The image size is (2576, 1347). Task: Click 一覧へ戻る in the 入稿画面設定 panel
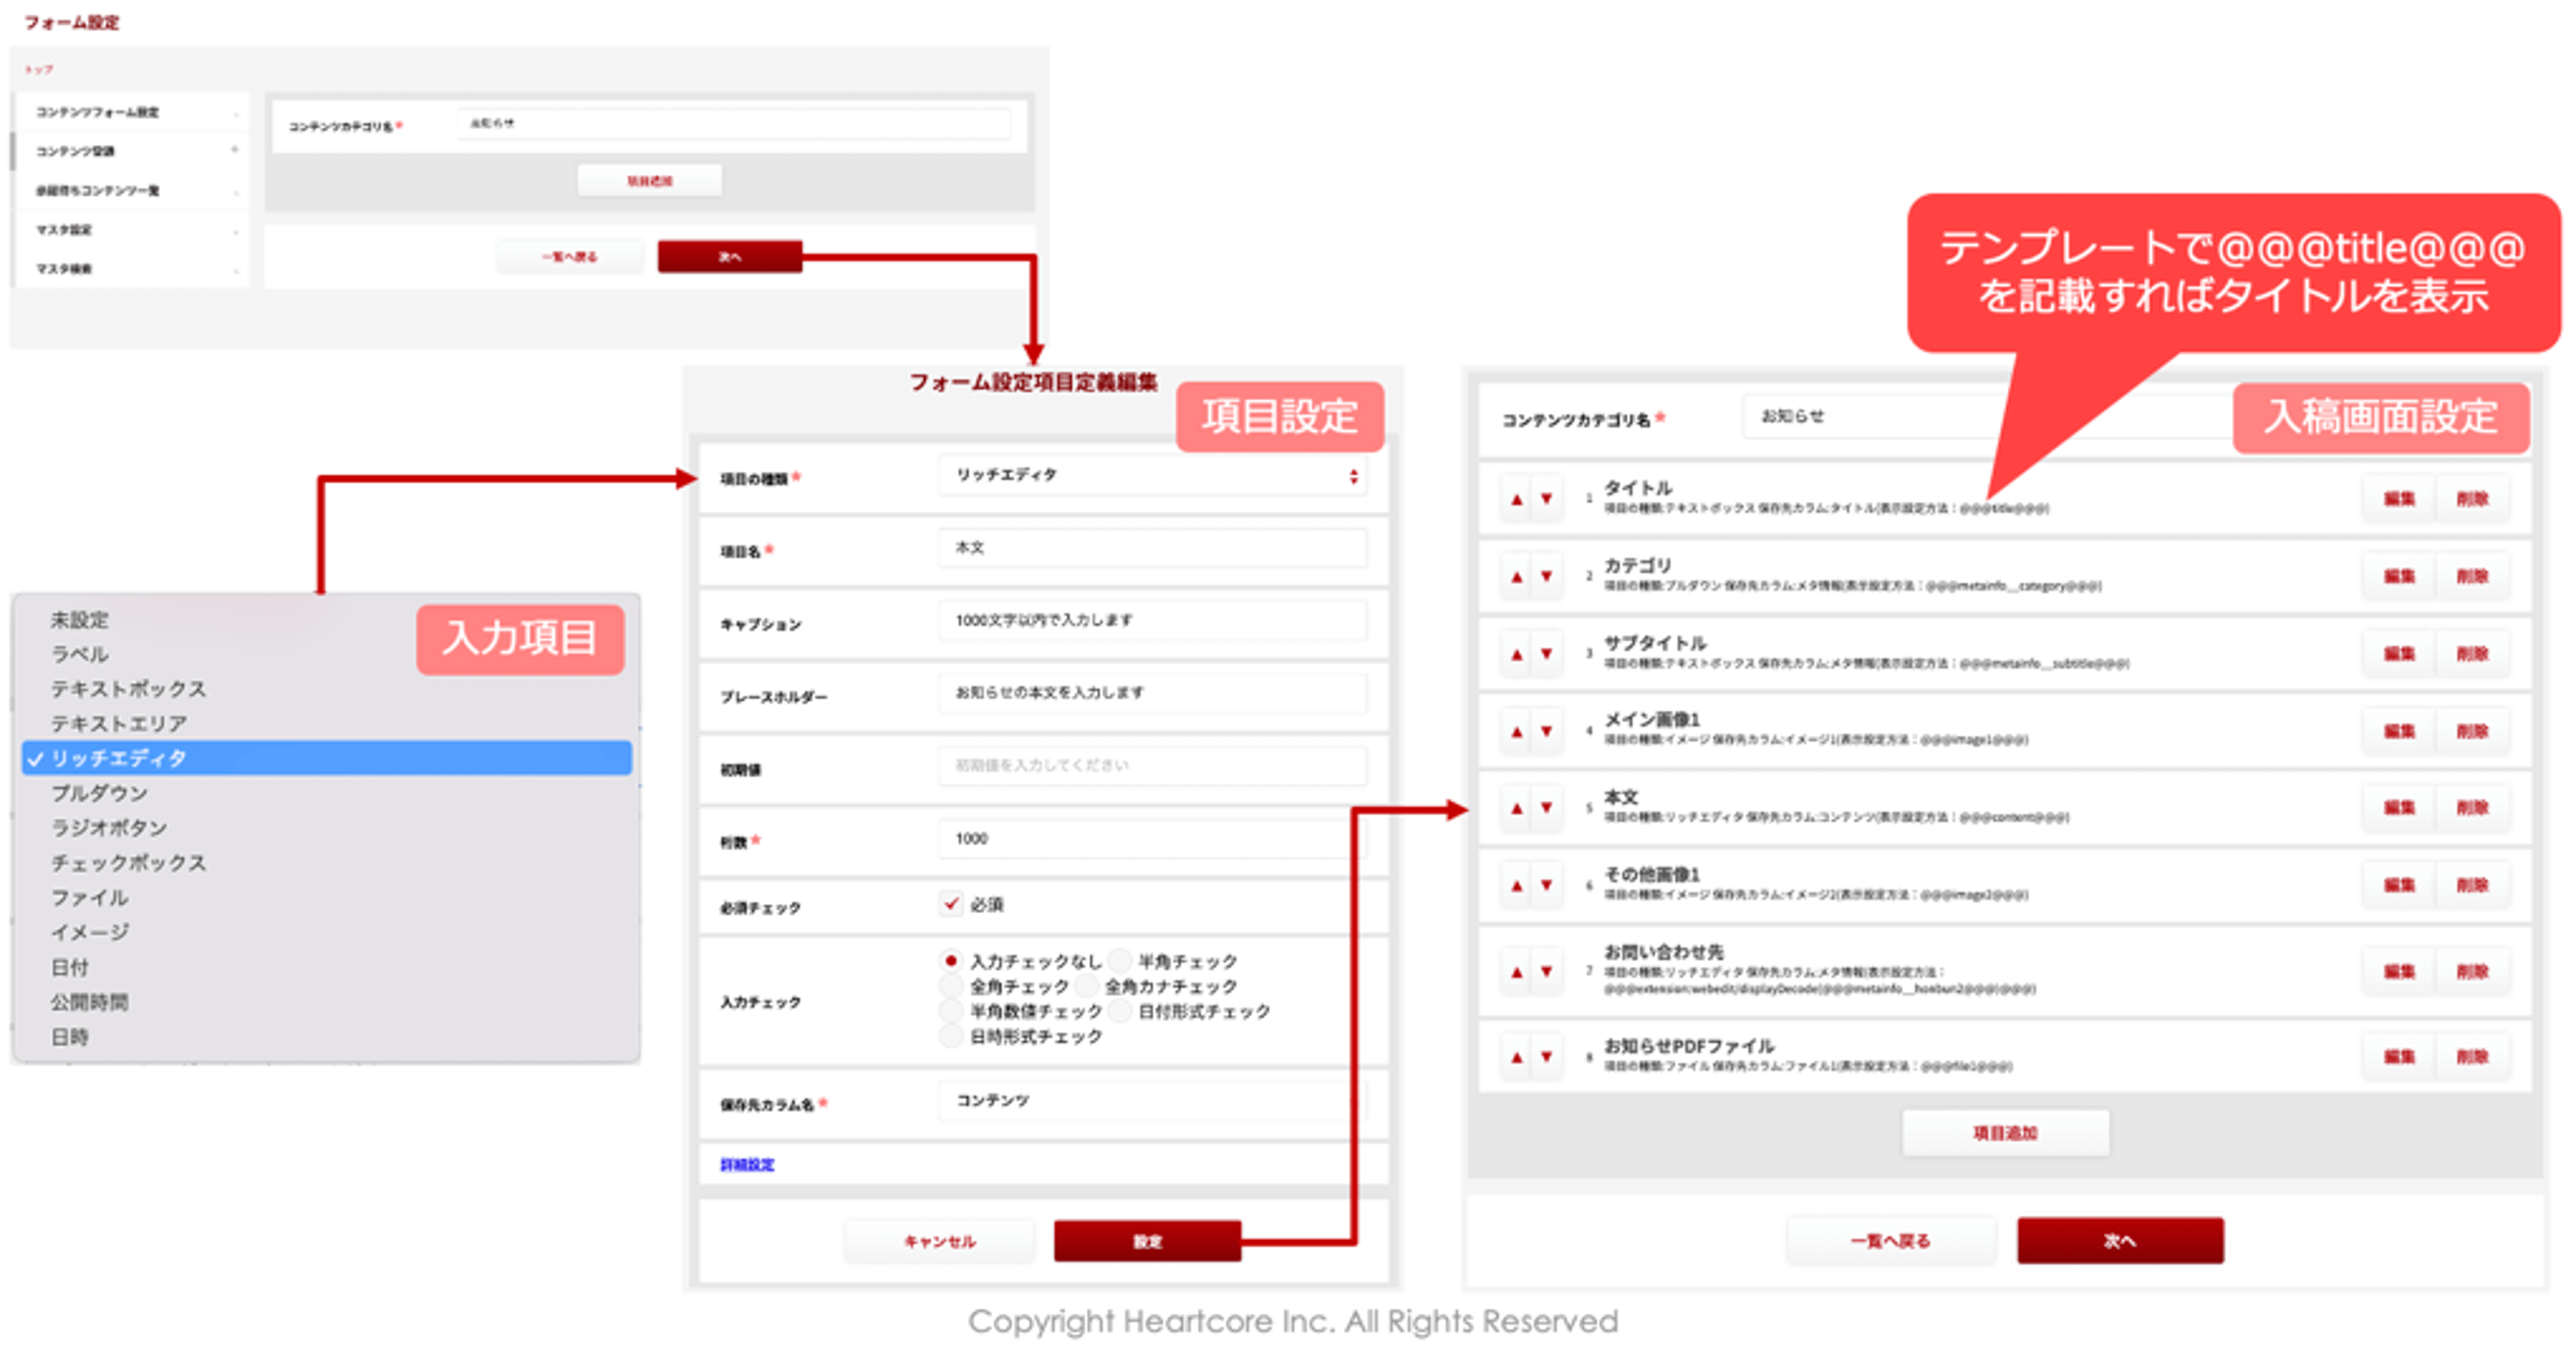[1890, 1241]
